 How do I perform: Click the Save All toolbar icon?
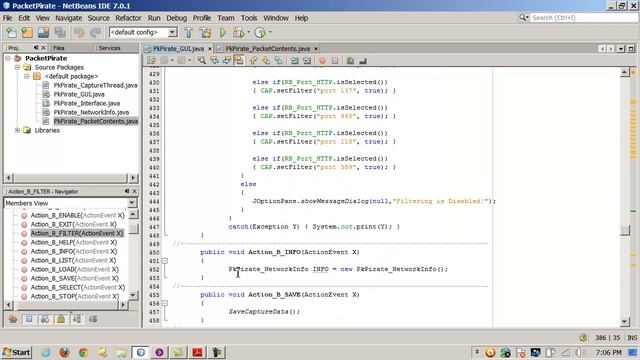tap(60, 32)
